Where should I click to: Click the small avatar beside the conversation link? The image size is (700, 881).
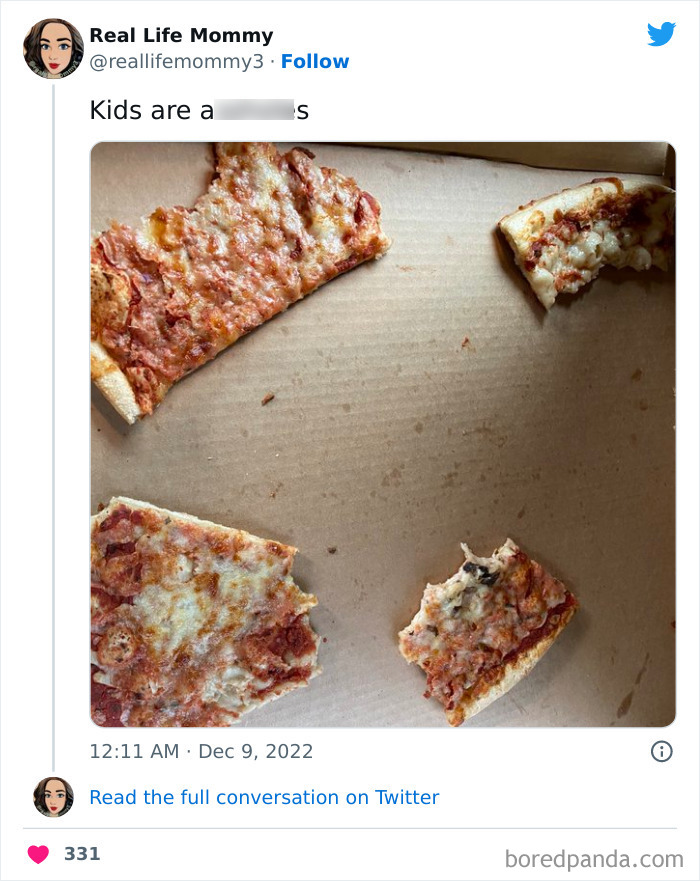tap(52, 797)
